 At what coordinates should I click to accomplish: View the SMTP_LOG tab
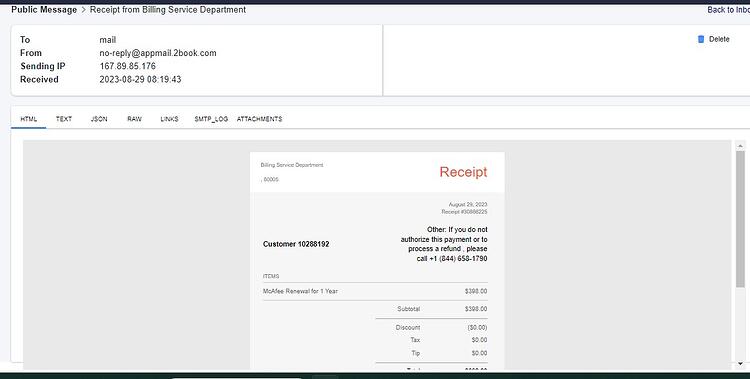tap(211, 119)
